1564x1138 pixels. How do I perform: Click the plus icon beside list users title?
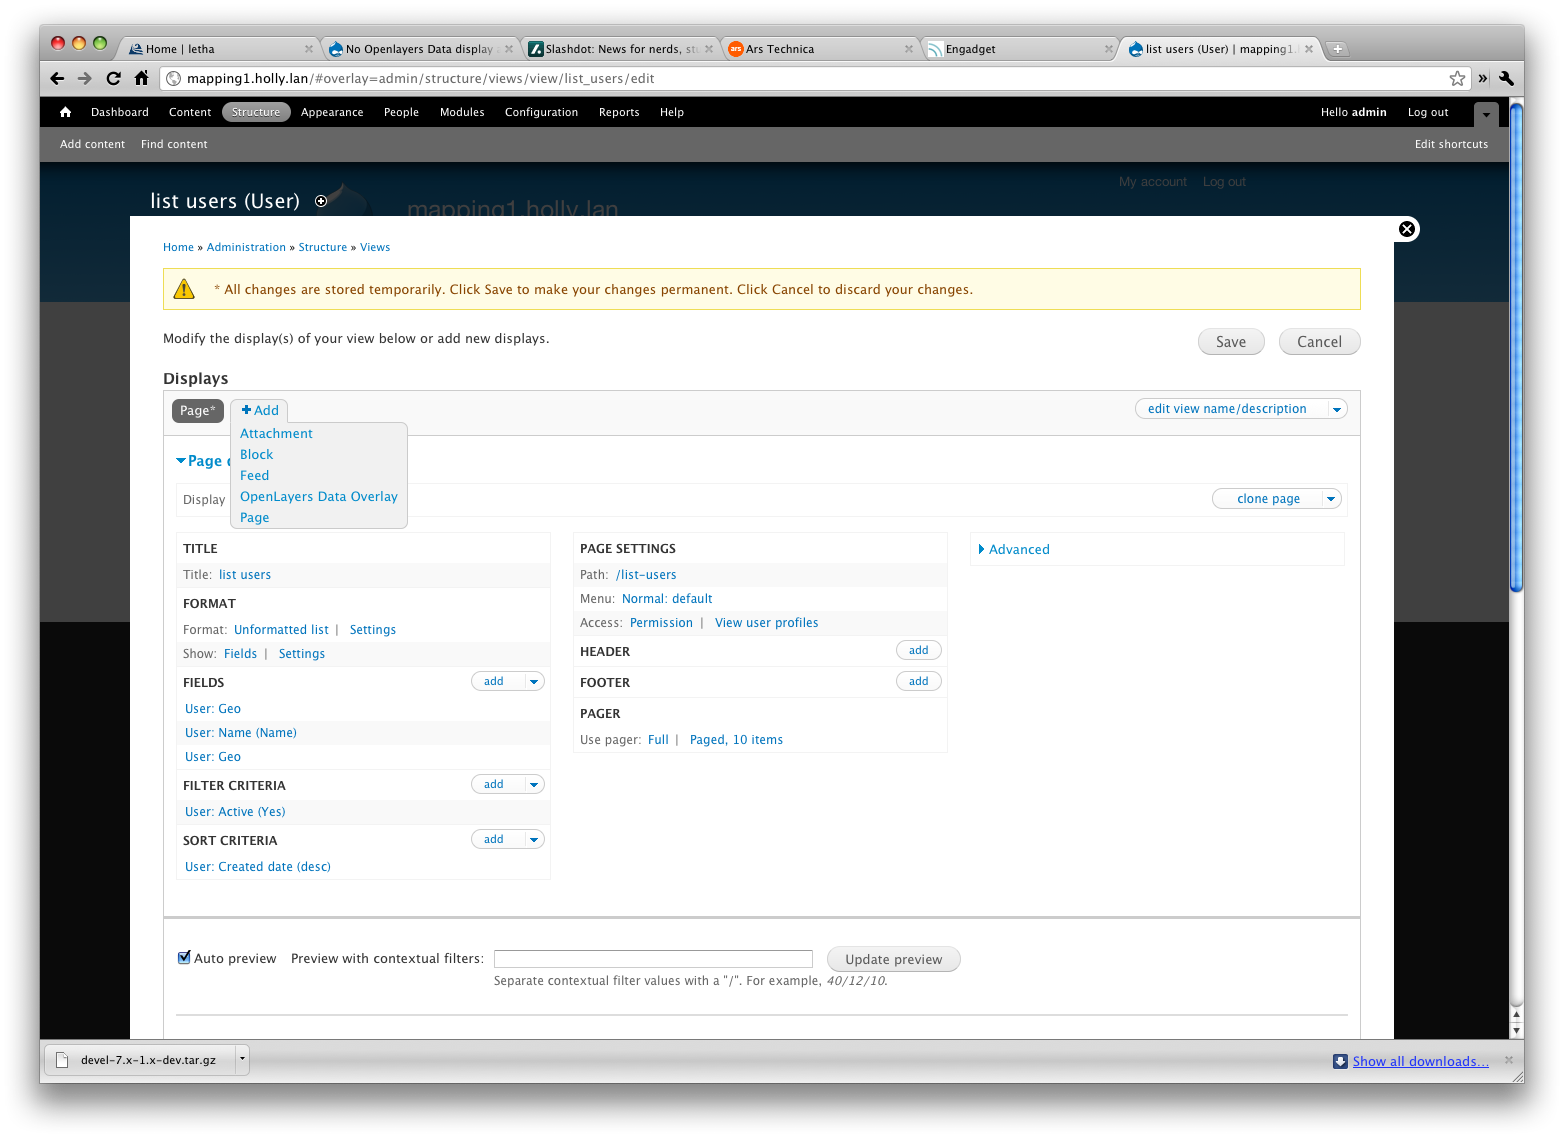click(x=321, y=201)
